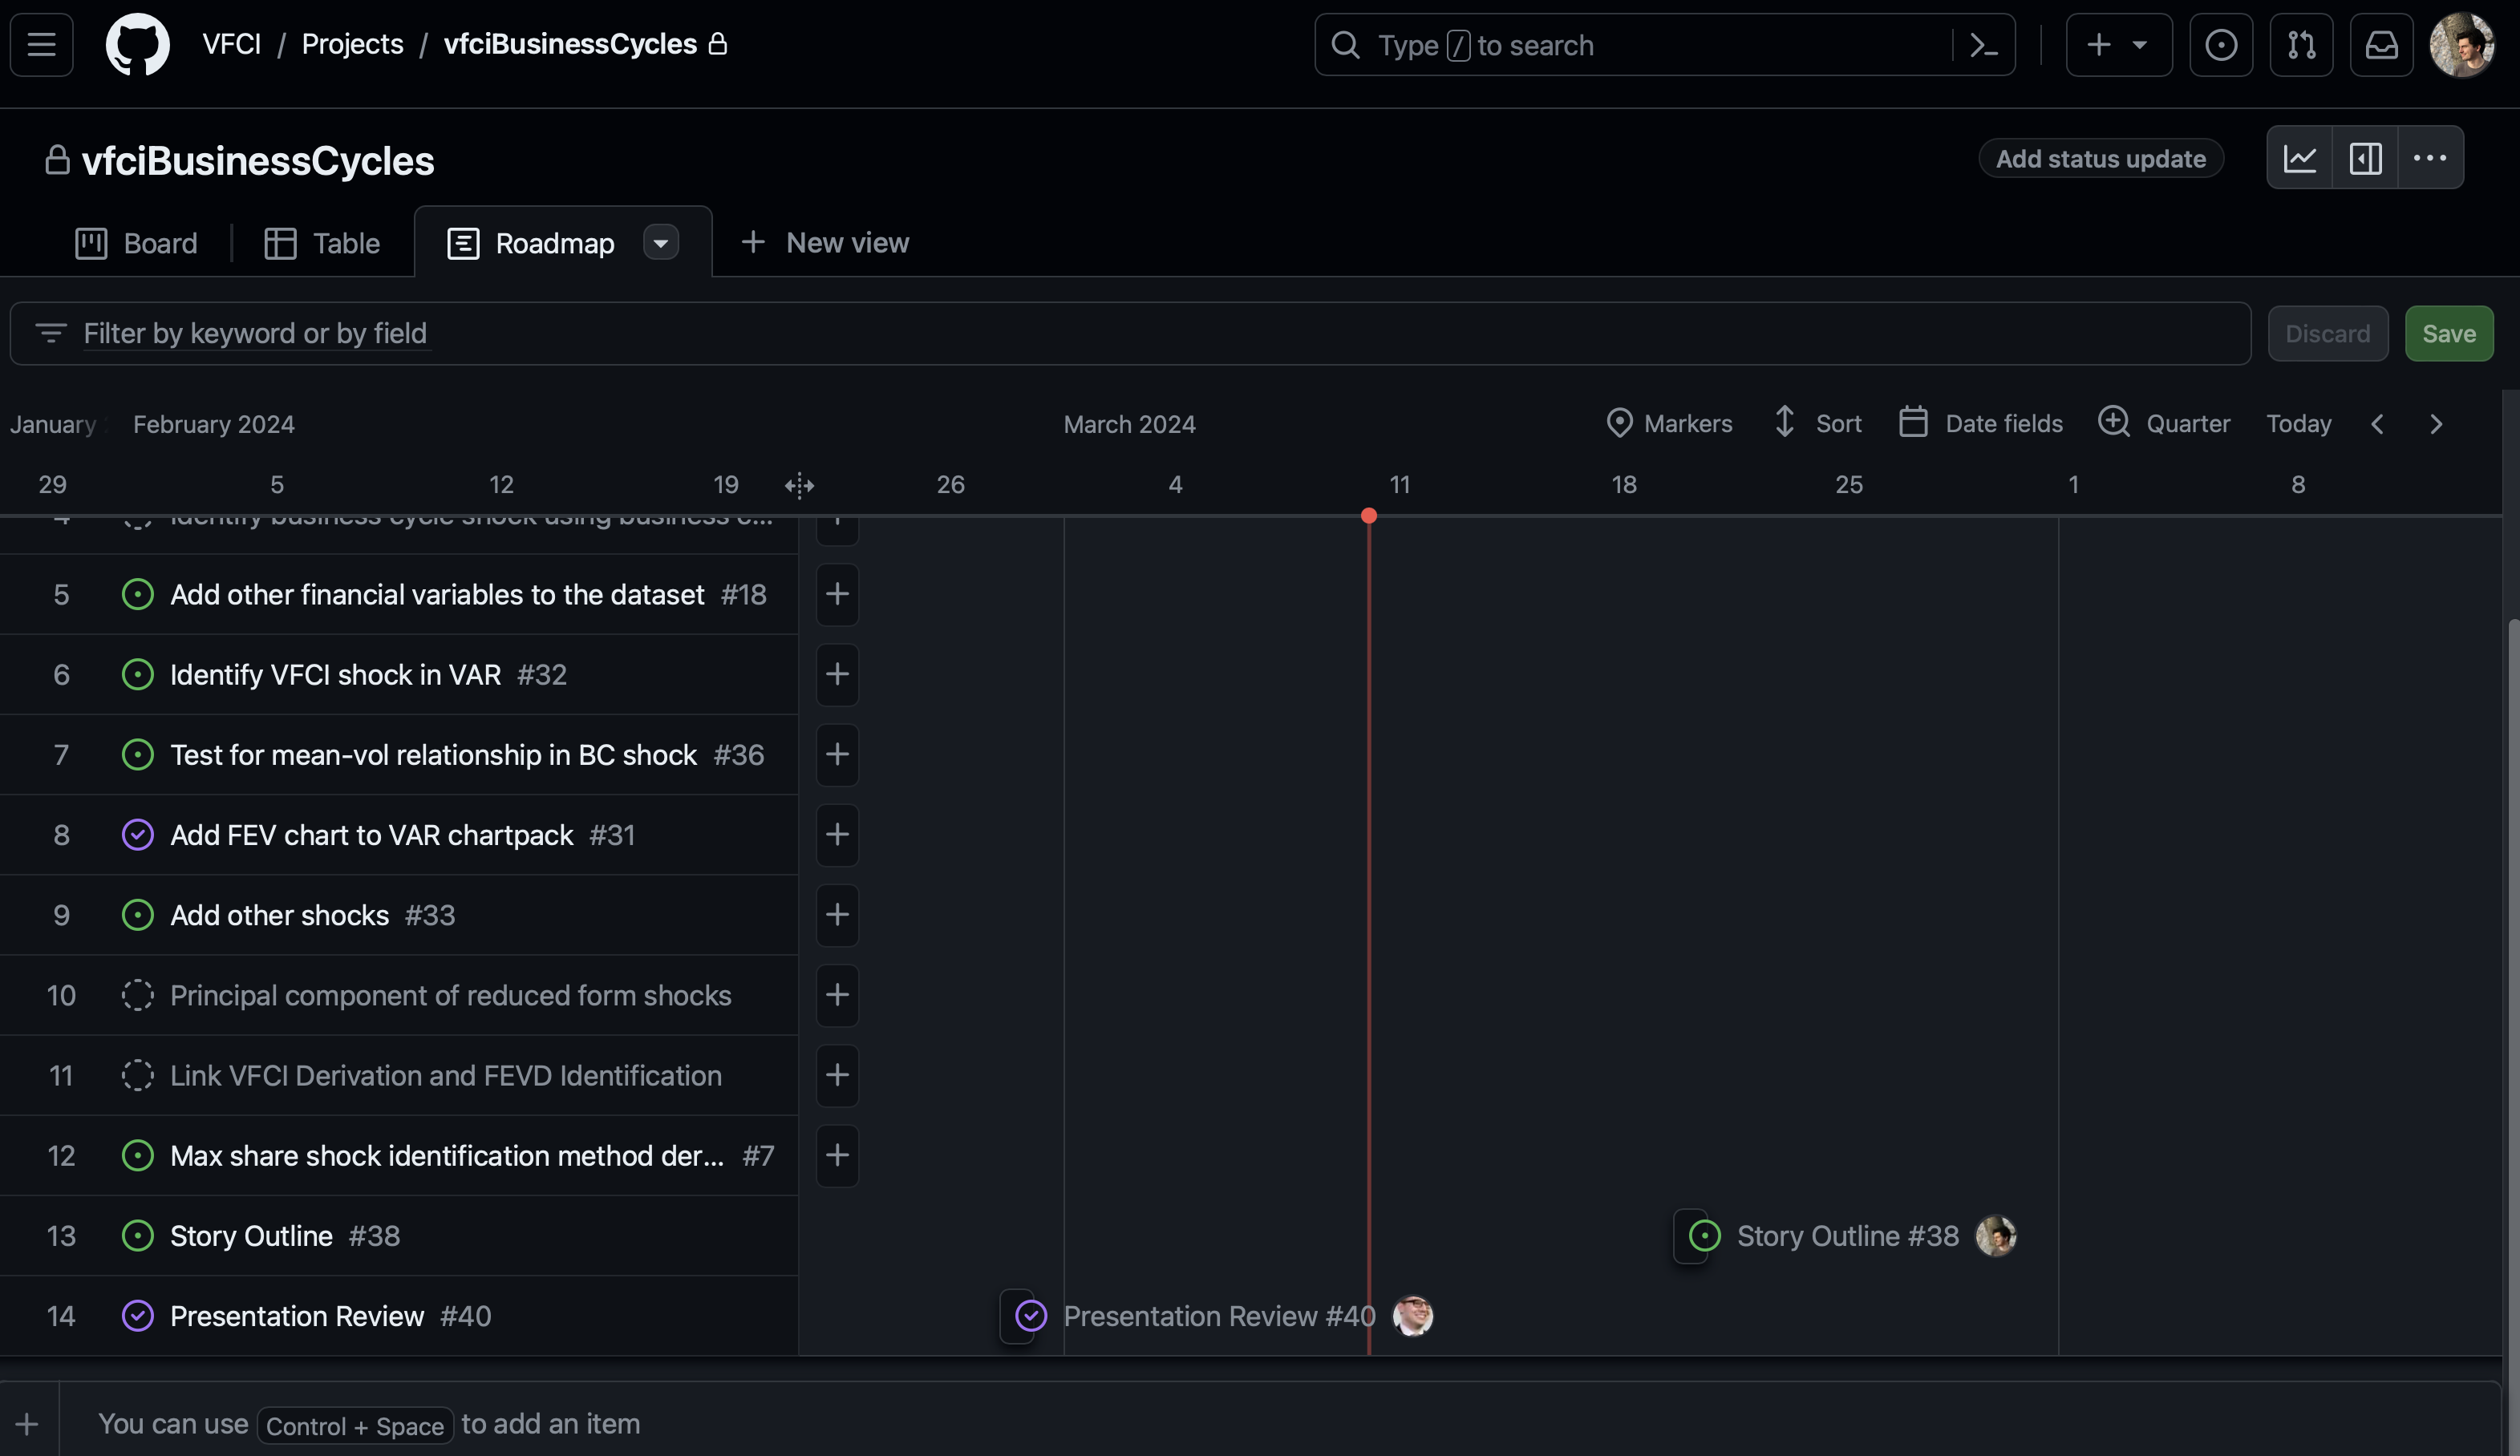Click the column resize handle near 19
Image resolution: width=2520 pixels, height=1456 pixels.
point(799,485)
